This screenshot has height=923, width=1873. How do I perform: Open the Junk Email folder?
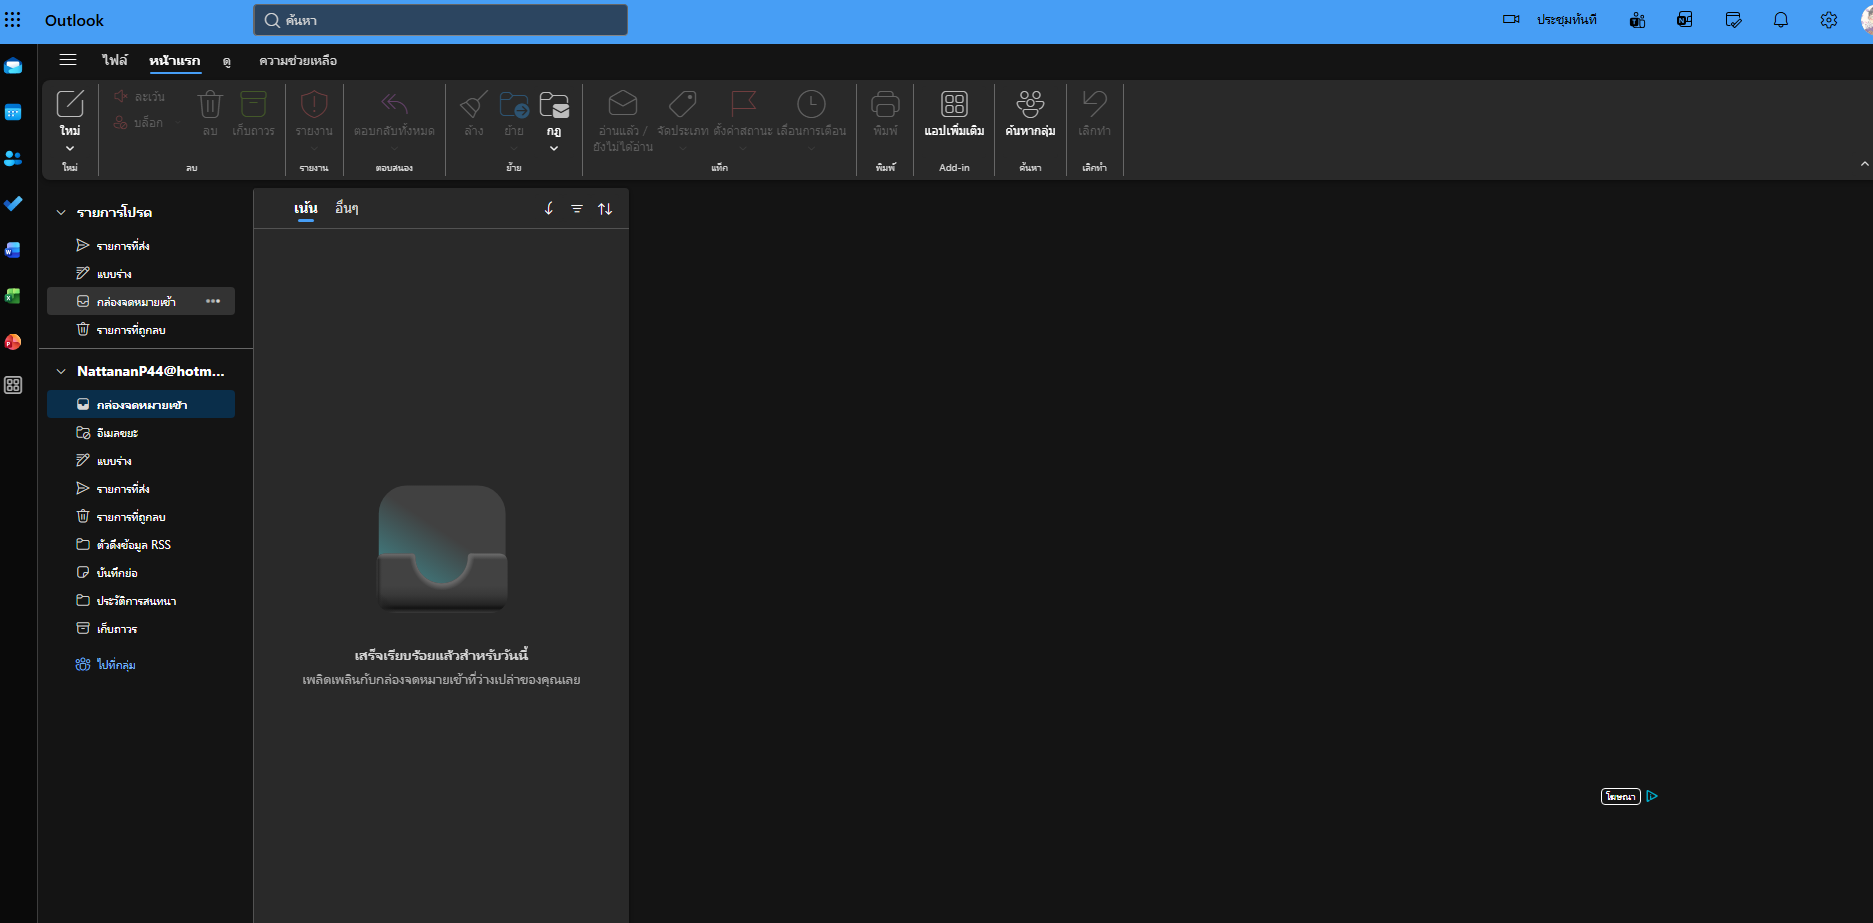(141, 433)
